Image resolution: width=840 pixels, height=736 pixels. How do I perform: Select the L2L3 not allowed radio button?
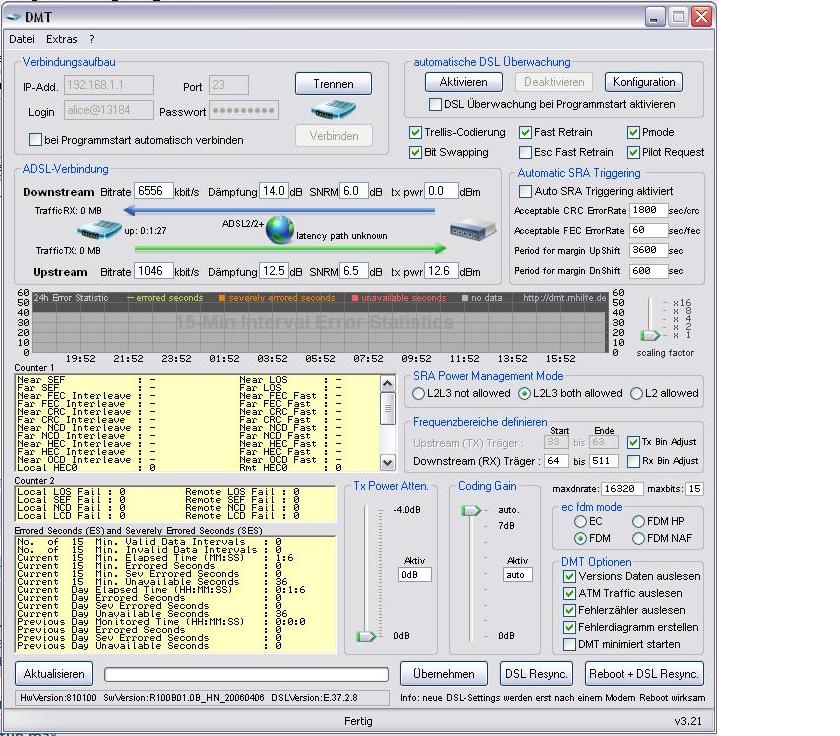tap(419, 394)
